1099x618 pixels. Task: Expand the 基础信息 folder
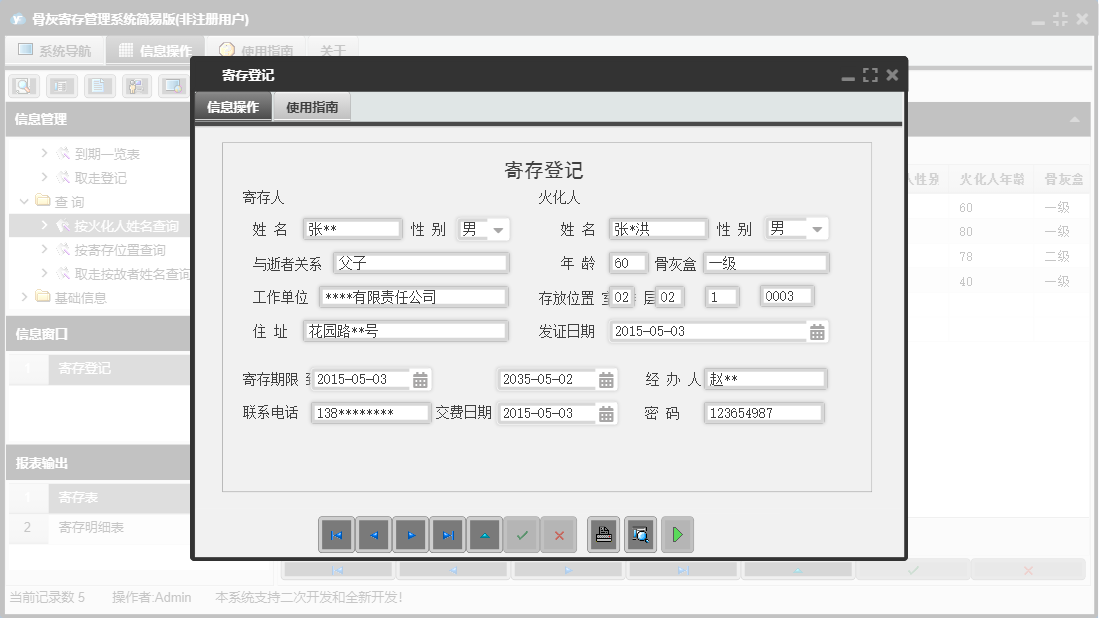[x=26, y=297]
